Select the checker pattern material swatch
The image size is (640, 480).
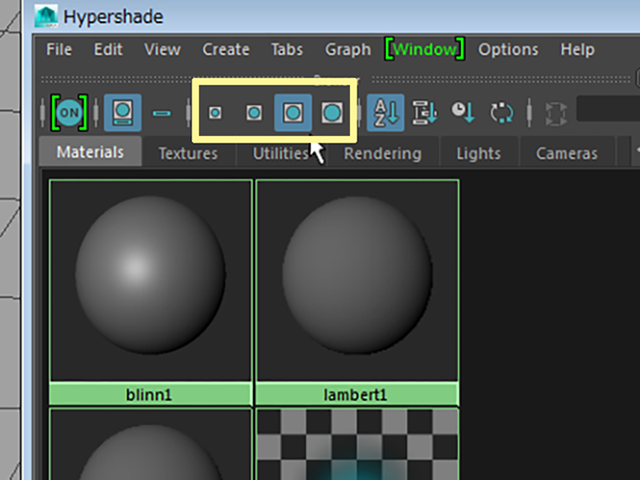pyautogui.click(x=357, y=444)
